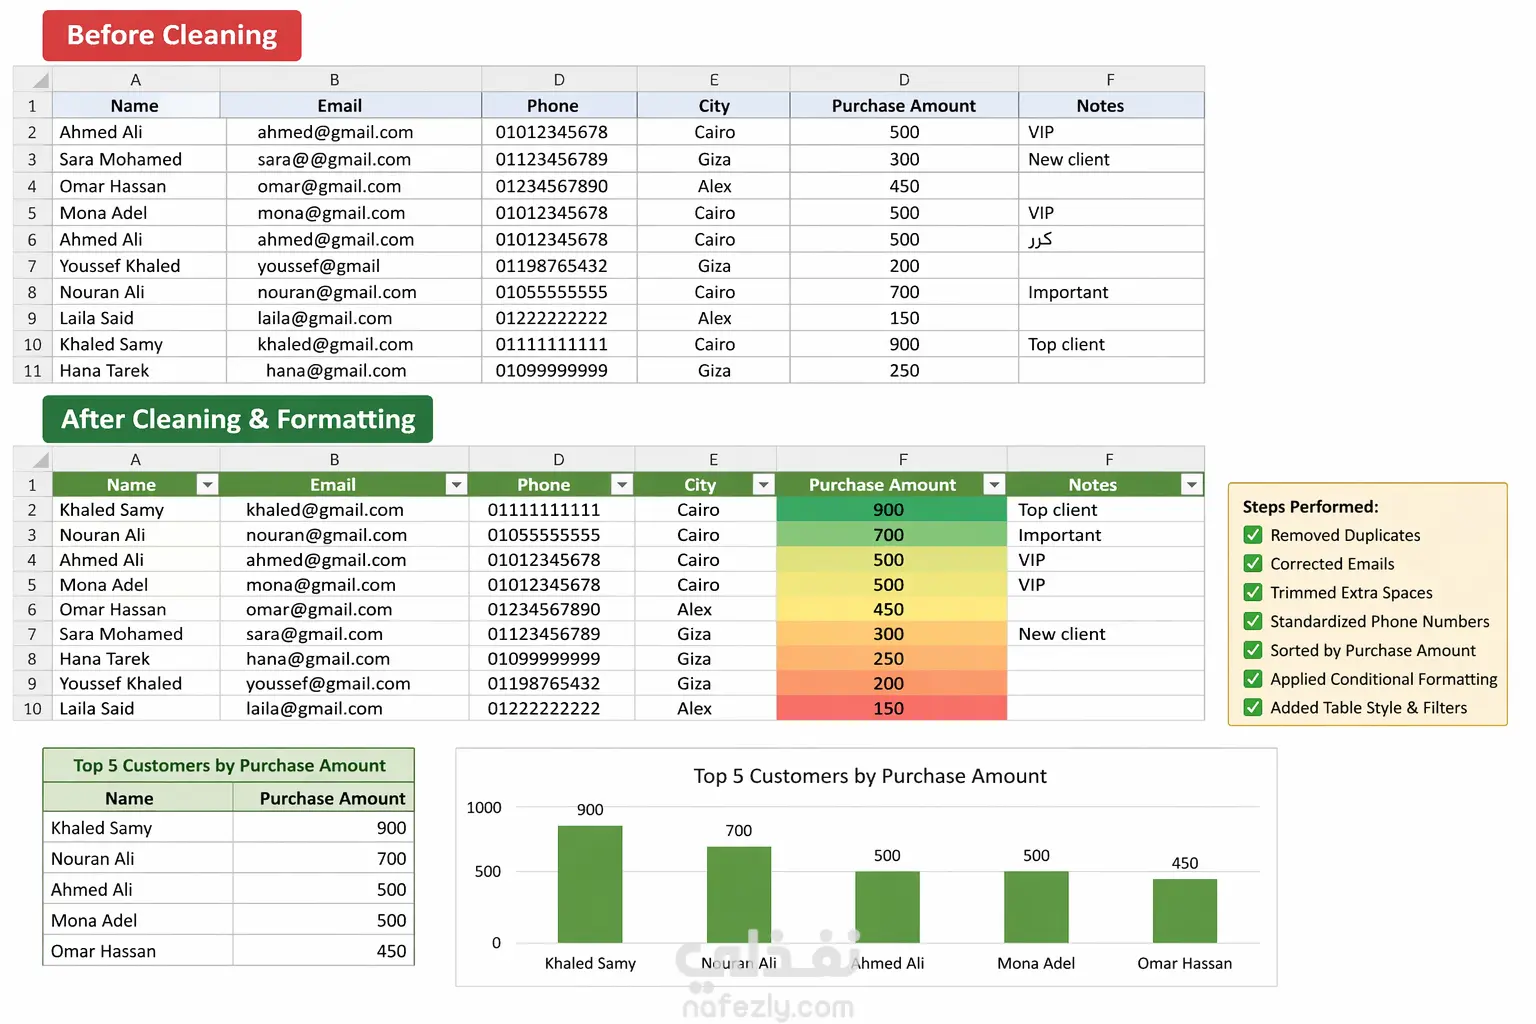Expand the Phone column filter arrow
Screen dimensions: 1536x1024
tap(622, 485)
